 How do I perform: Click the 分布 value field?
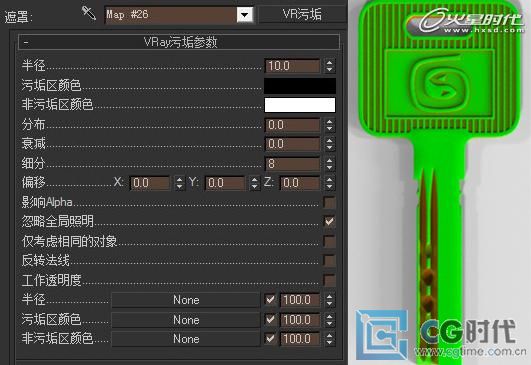(292, 125)
